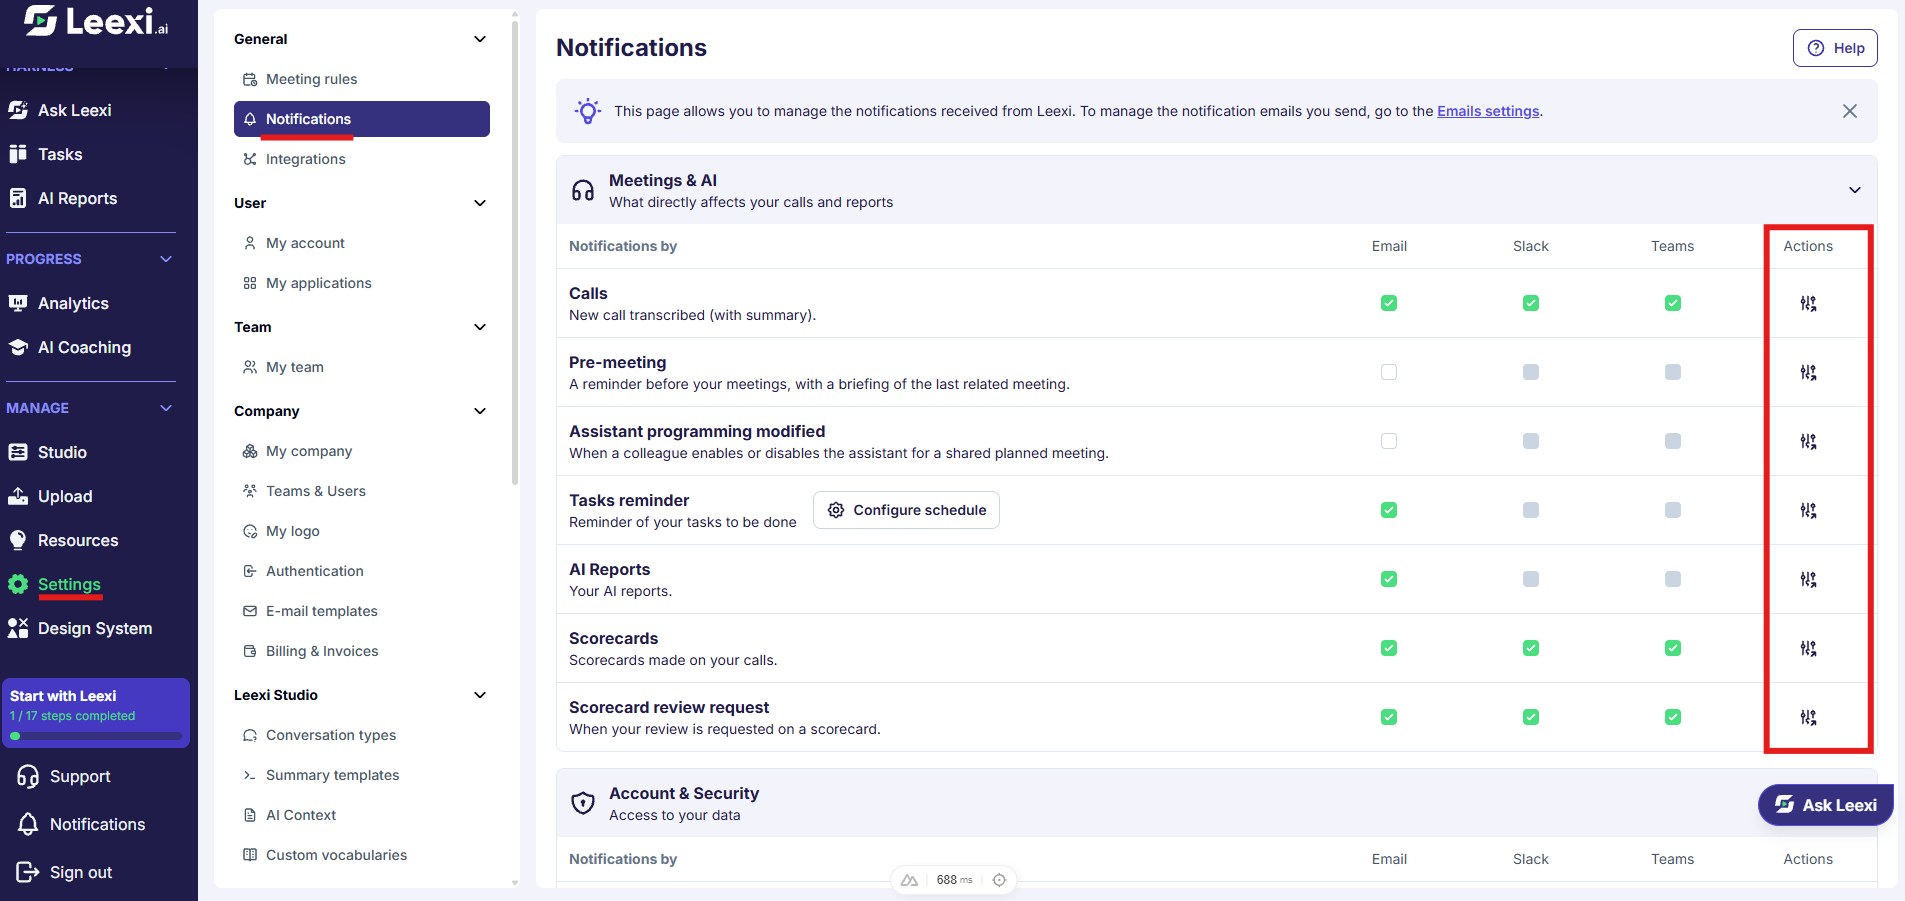This screenshot has width=1905, height=901.
Task: Open Scorecard review request actions icon
Action: click(x=1808, y=717)
